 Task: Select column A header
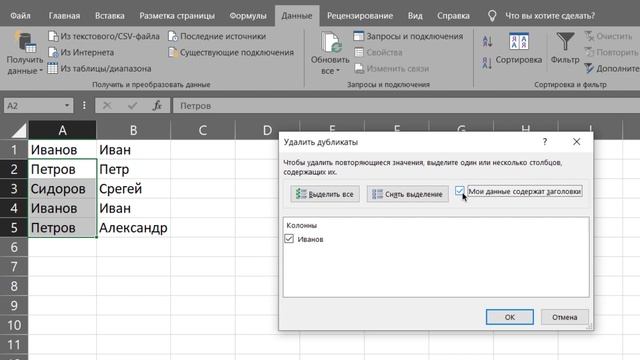click(62, 130)
